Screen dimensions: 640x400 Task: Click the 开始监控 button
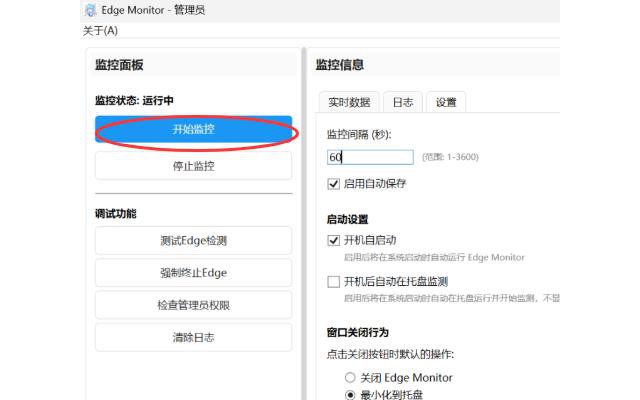(x=193, y=129)
